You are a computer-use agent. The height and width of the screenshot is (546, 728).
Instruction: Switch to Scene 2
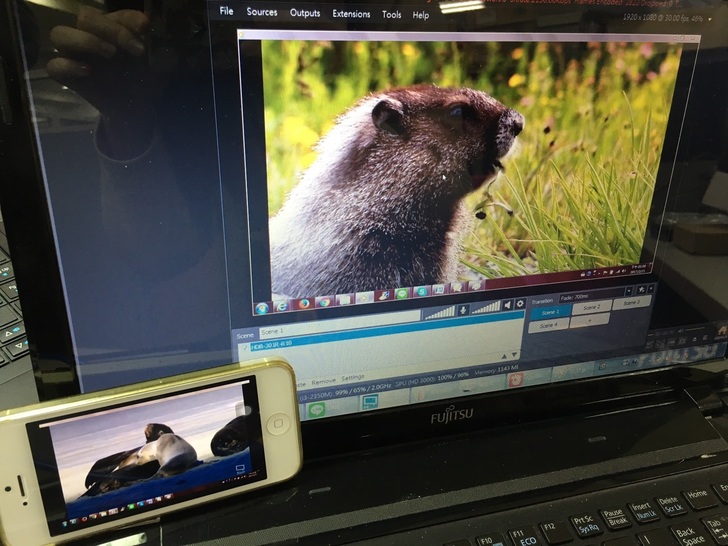coord(592,308)
